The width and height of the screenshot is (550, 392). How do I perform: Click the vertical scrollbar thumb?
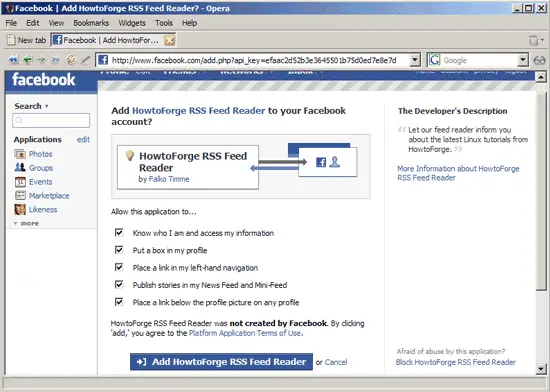[x=541, y=191]
